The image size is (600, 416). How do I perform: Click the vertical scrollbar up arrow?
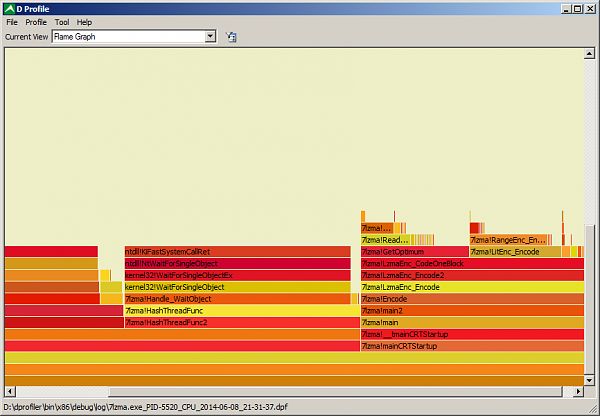pos(589,54)
